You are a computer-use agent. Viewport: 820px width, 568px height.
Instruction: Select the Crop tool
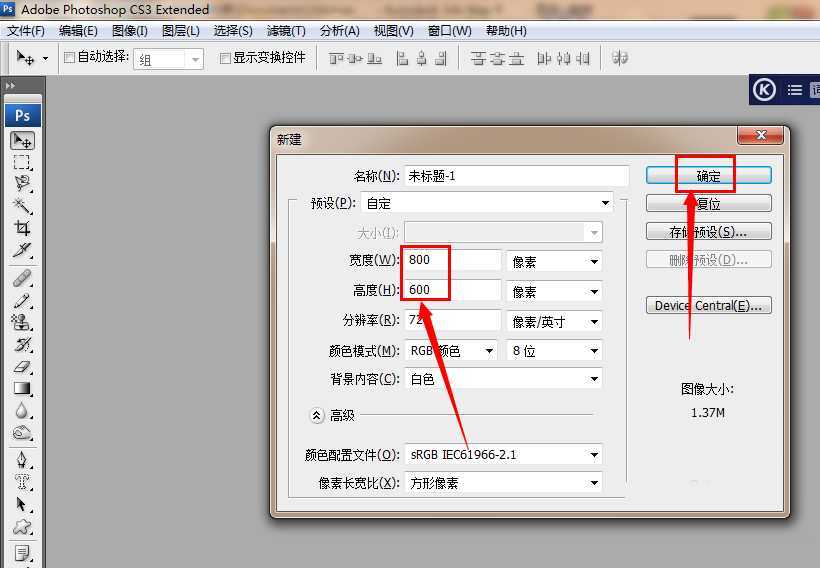click(x=22, y=228)
